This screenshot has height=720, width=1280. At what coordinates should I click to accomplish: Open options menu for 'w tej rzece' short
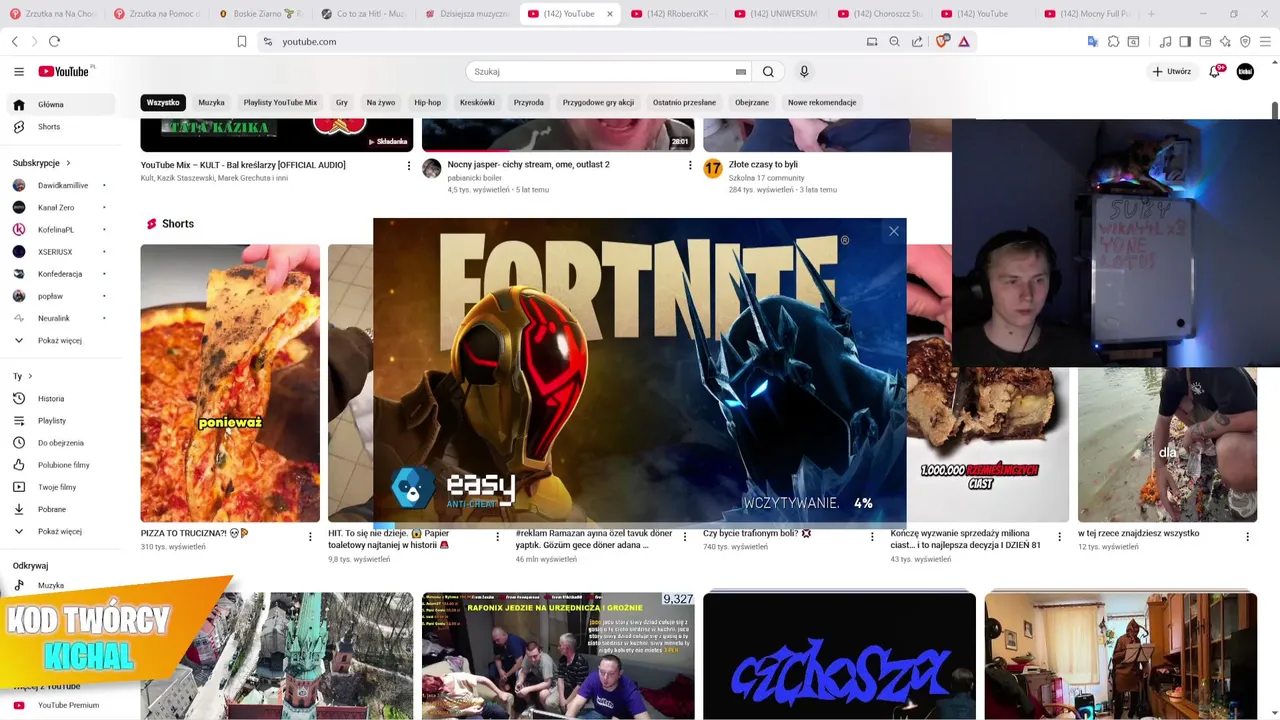coord(1247,537)
